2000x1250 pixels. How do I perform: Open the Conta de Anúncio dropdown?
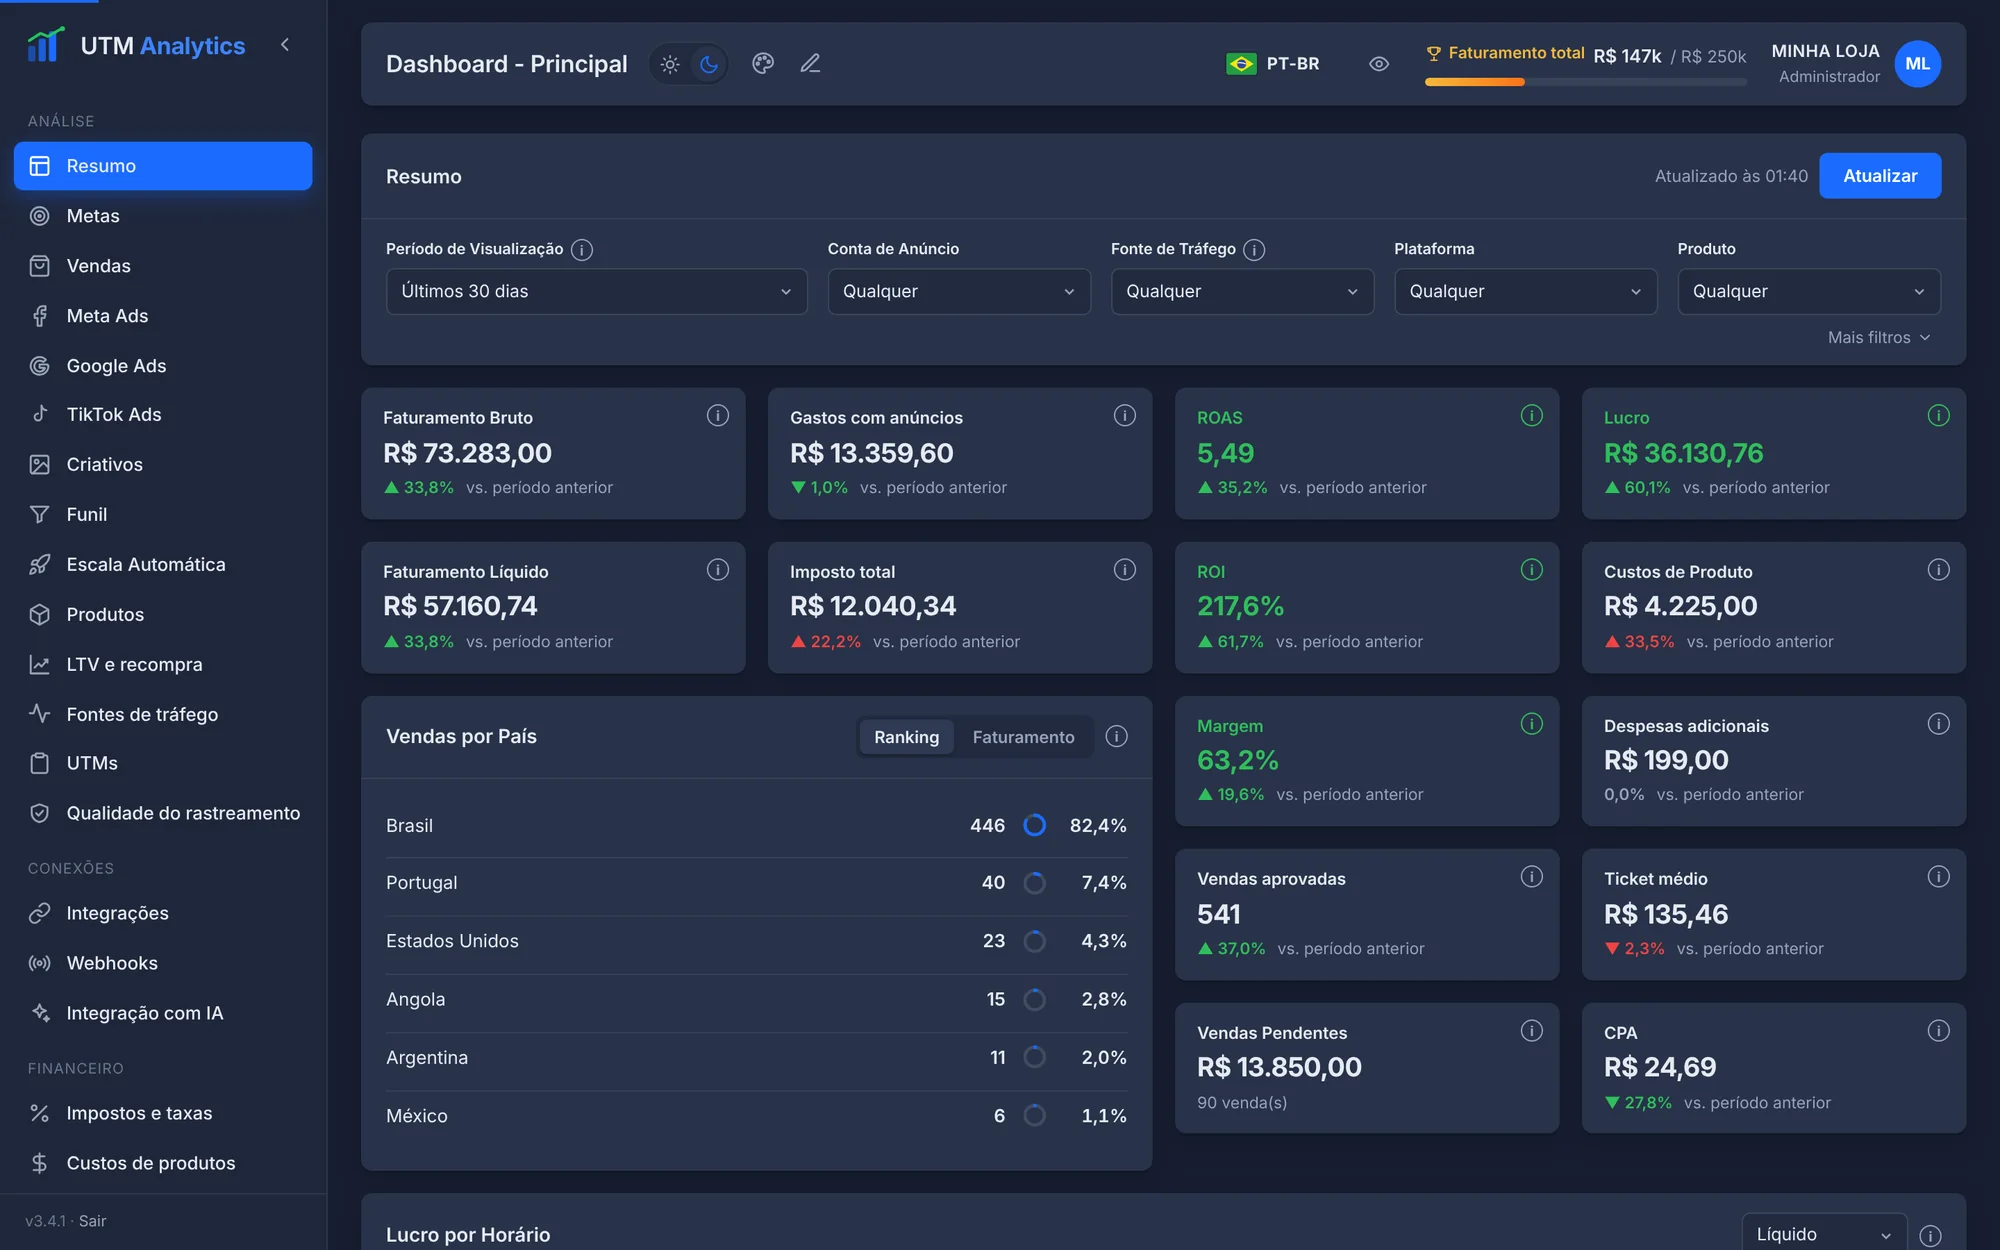pyautogui.click(x=959, y=291)
